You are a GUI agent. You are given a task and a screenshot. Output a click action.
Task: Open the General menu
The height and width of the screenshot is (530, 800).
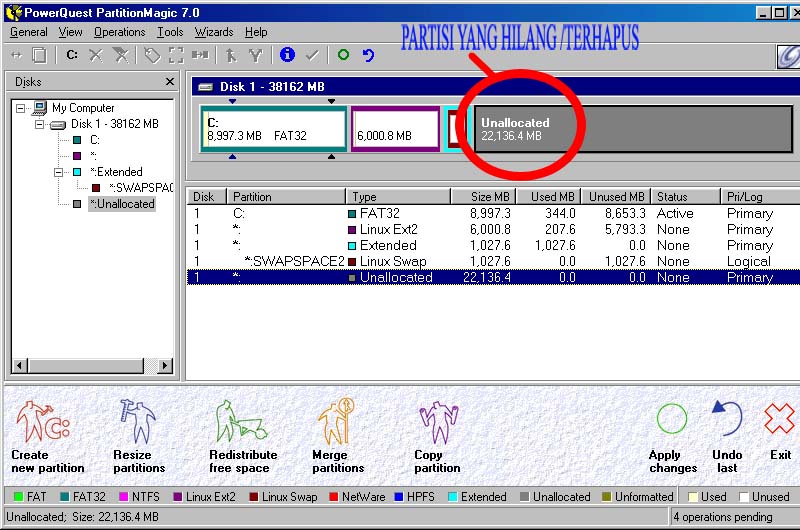[29, 32]
